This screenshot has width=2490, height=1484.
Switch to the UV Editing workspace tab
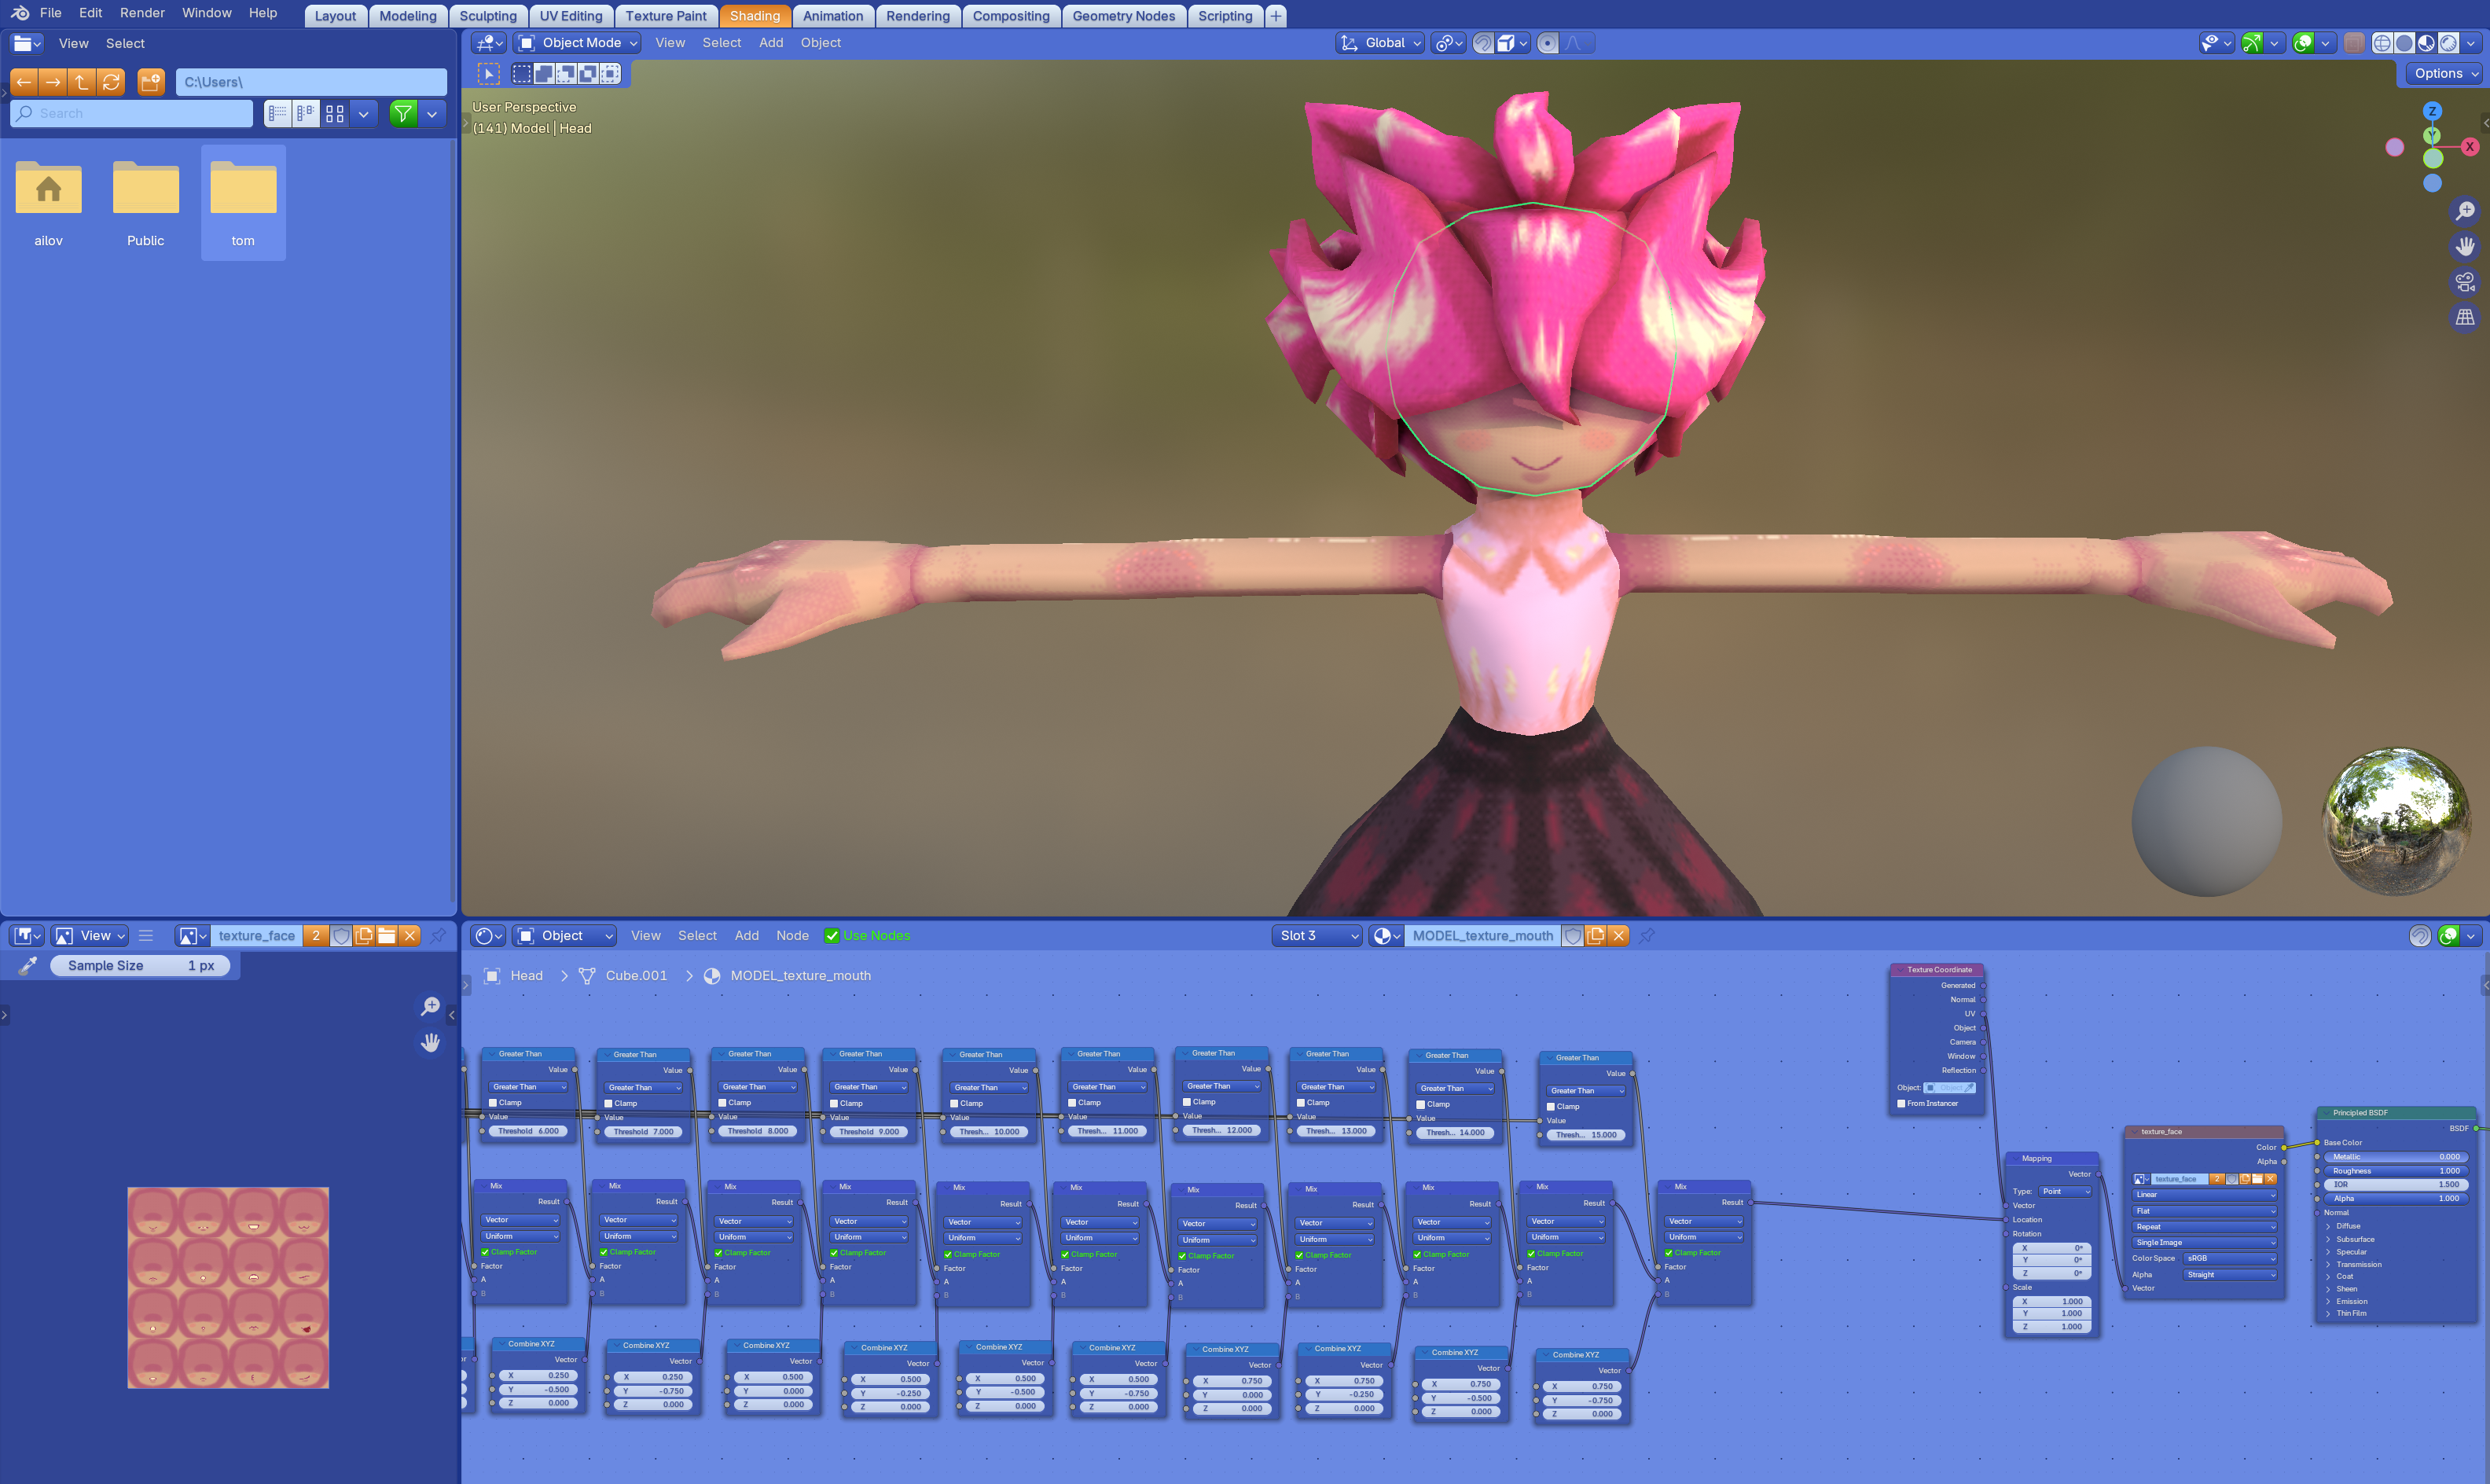(x=570, y=16)
